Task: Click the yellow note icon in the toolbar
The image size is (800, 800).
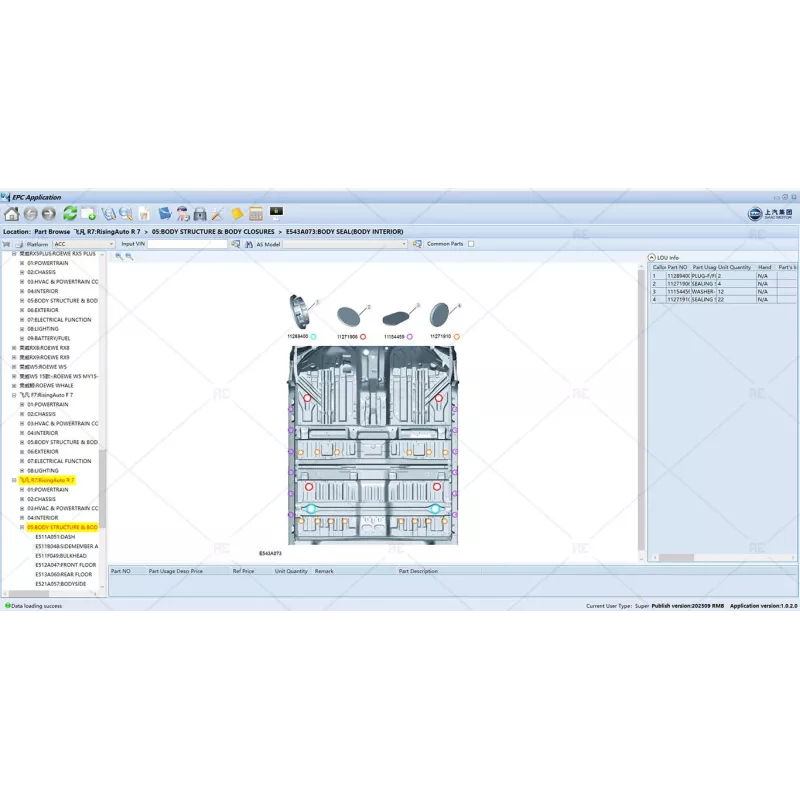Action: (236, 213)
